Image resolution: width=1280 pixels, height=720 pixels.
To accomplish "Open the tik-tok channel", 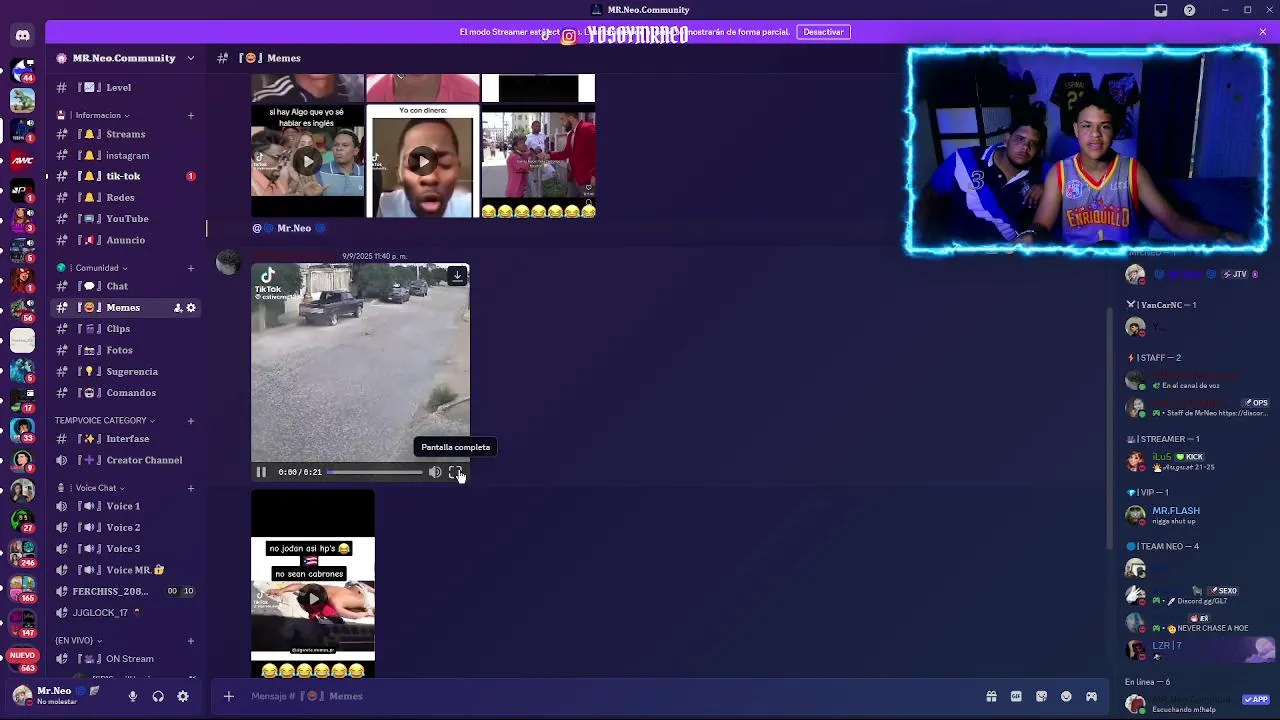I will coord(126,176).
